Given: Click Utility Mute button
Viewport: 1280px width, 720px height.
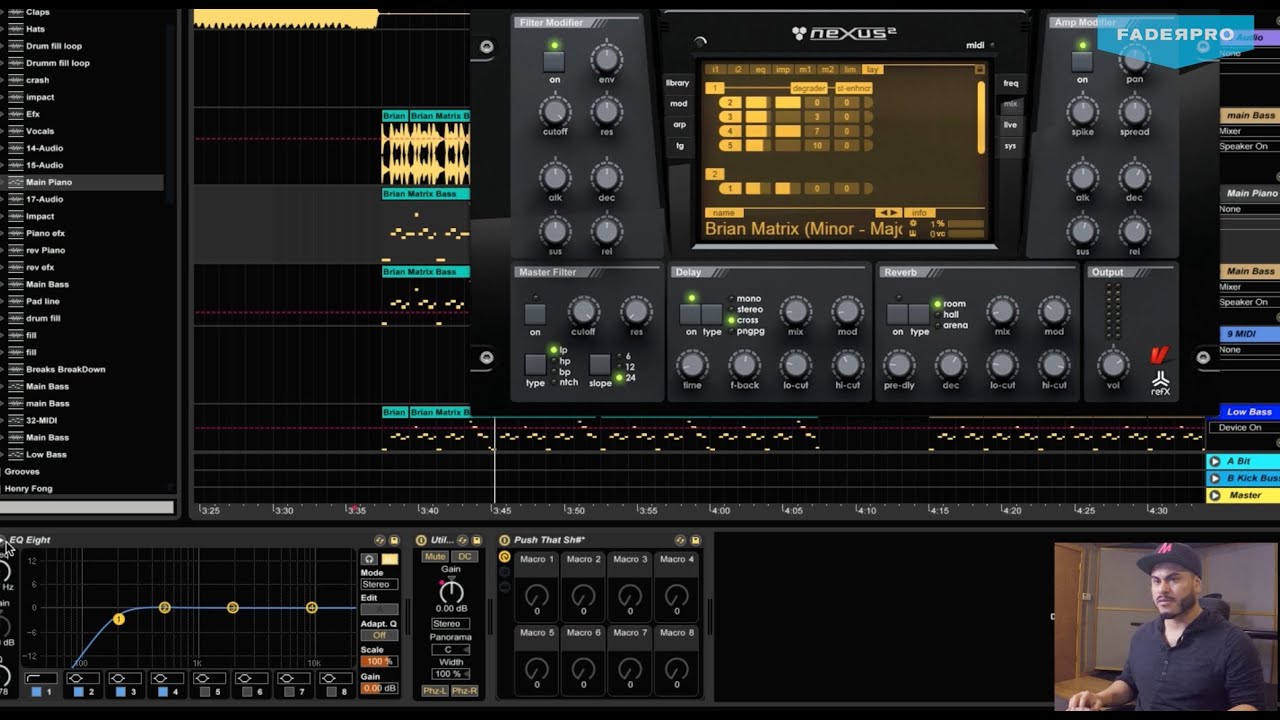Looking at the screenshot, I should (435, 557).
